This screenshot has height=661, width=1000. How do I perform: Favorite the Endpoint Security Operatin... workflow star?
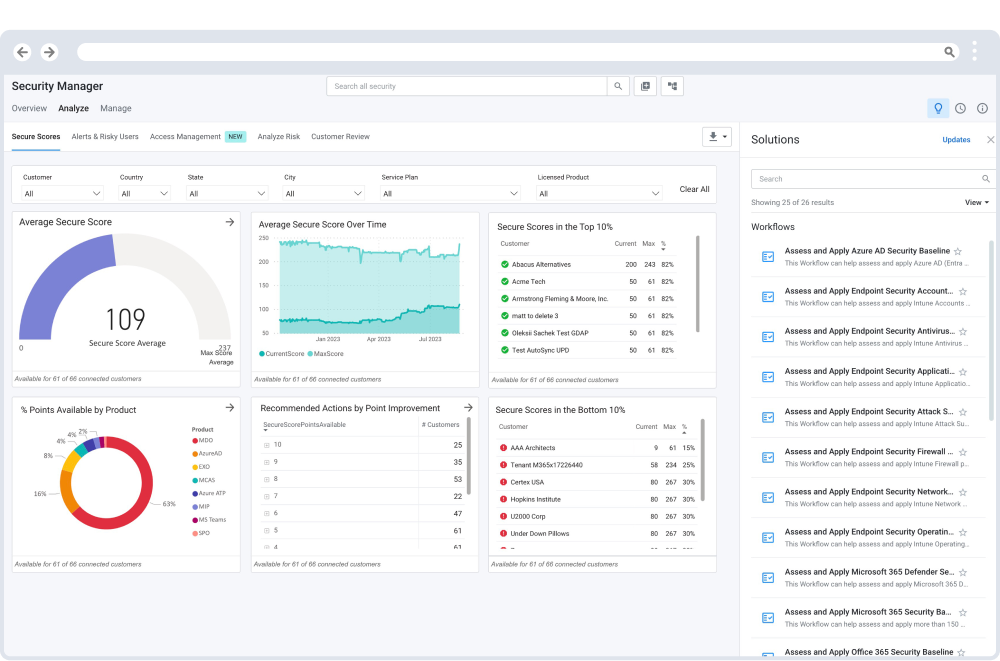pos(963,533)
